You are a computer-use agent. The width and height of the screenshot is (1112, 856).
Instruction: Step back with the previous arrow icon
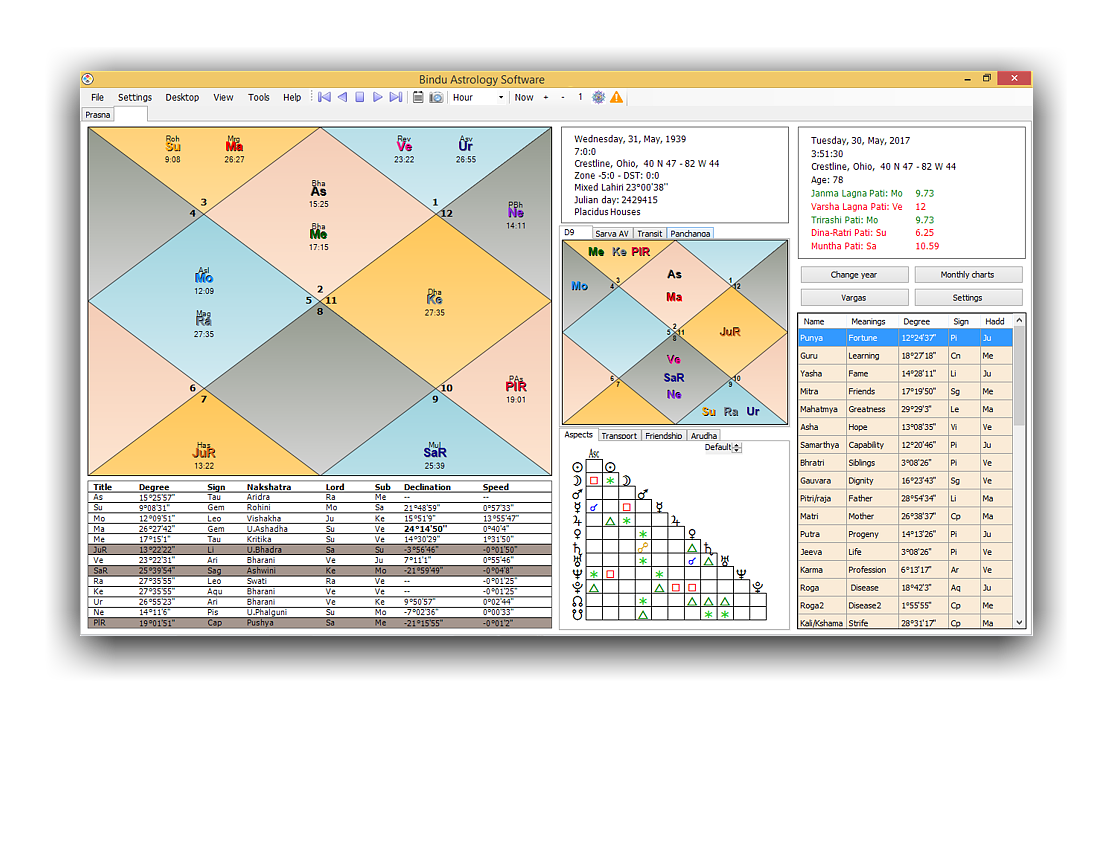[x=343, y=97]
